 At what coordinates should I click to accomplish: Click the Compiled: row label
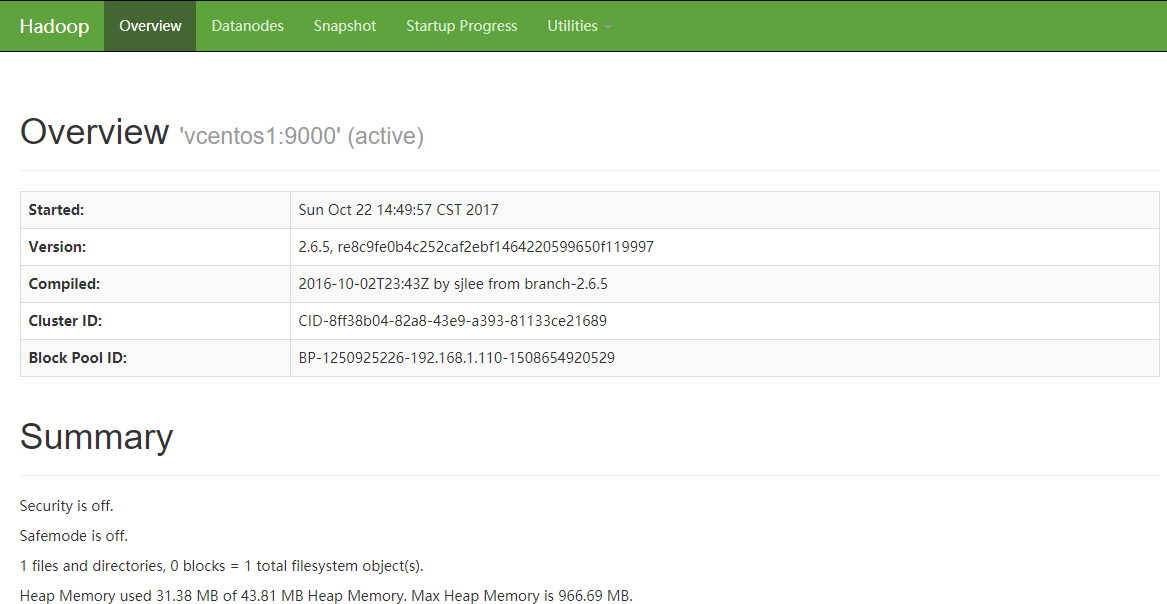coord(64,284)
